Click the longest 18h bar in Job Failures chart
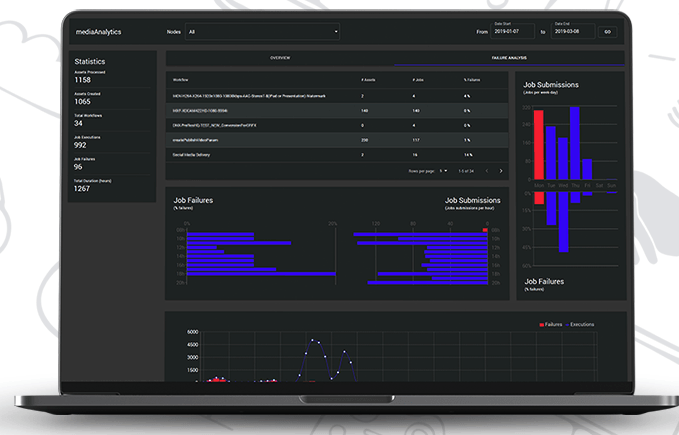 pos(261,274)
